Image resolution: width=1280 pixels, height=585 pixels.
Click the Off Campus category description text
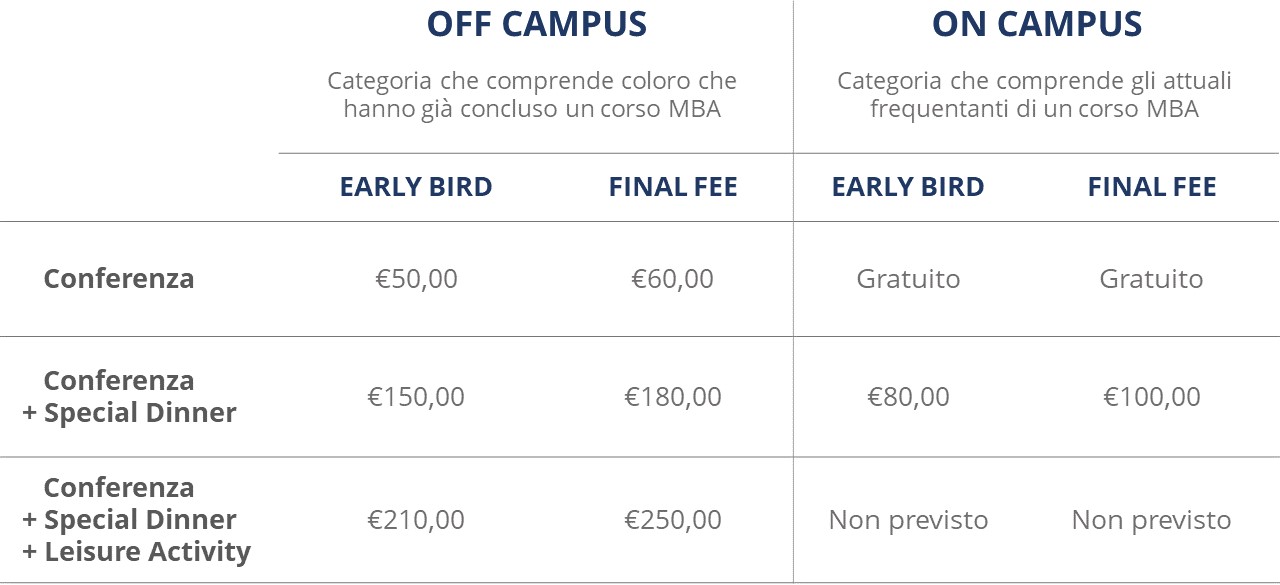tap(532, 95)
